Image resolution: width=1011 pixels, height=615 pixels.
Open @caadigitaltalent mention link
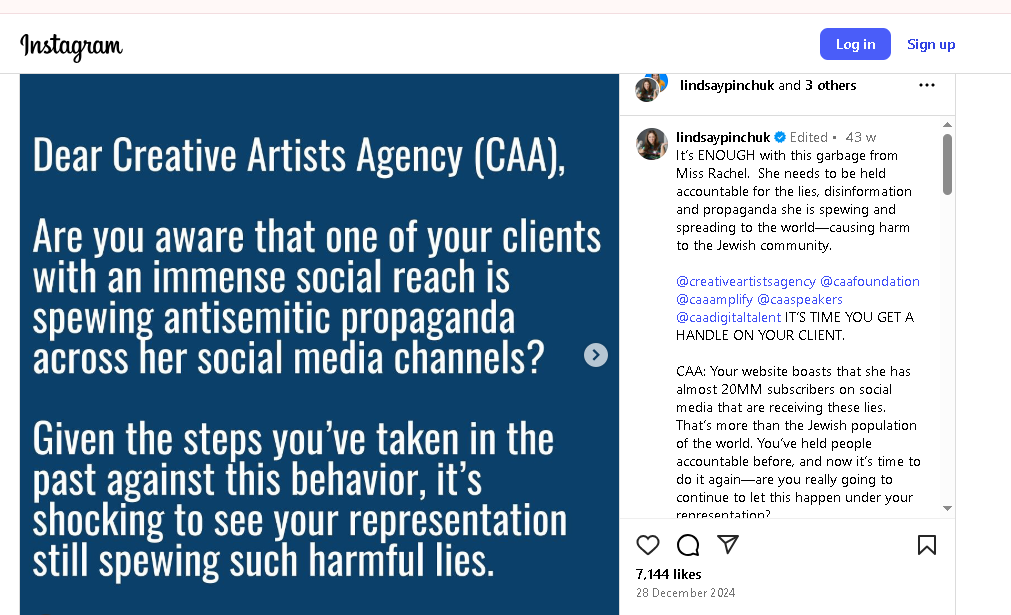pyautogui.click(x=728, y=318)
